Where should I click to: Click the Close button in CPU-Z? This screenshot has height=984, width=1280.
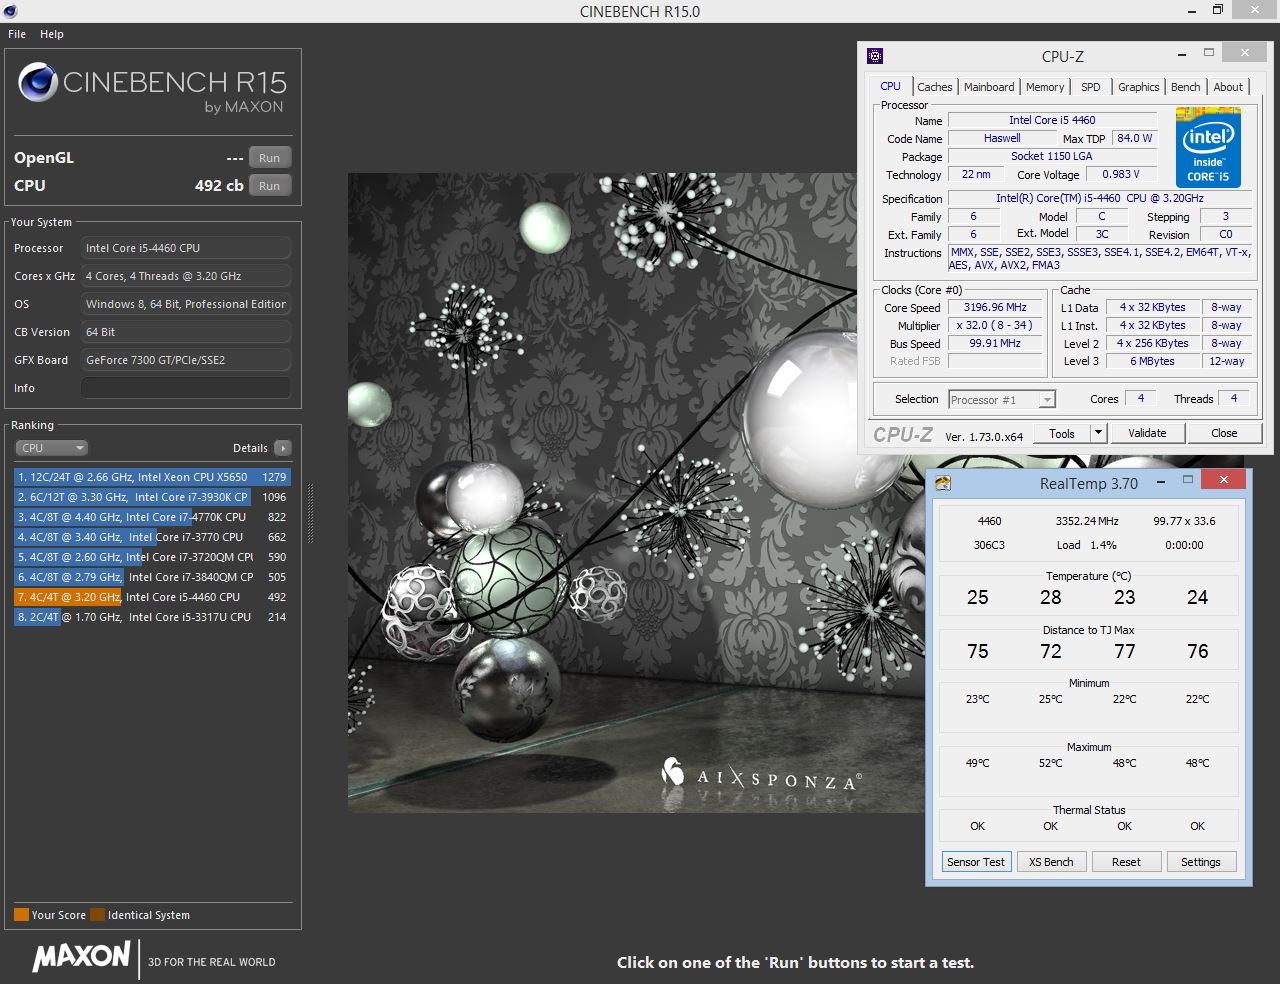(1224, 433)
